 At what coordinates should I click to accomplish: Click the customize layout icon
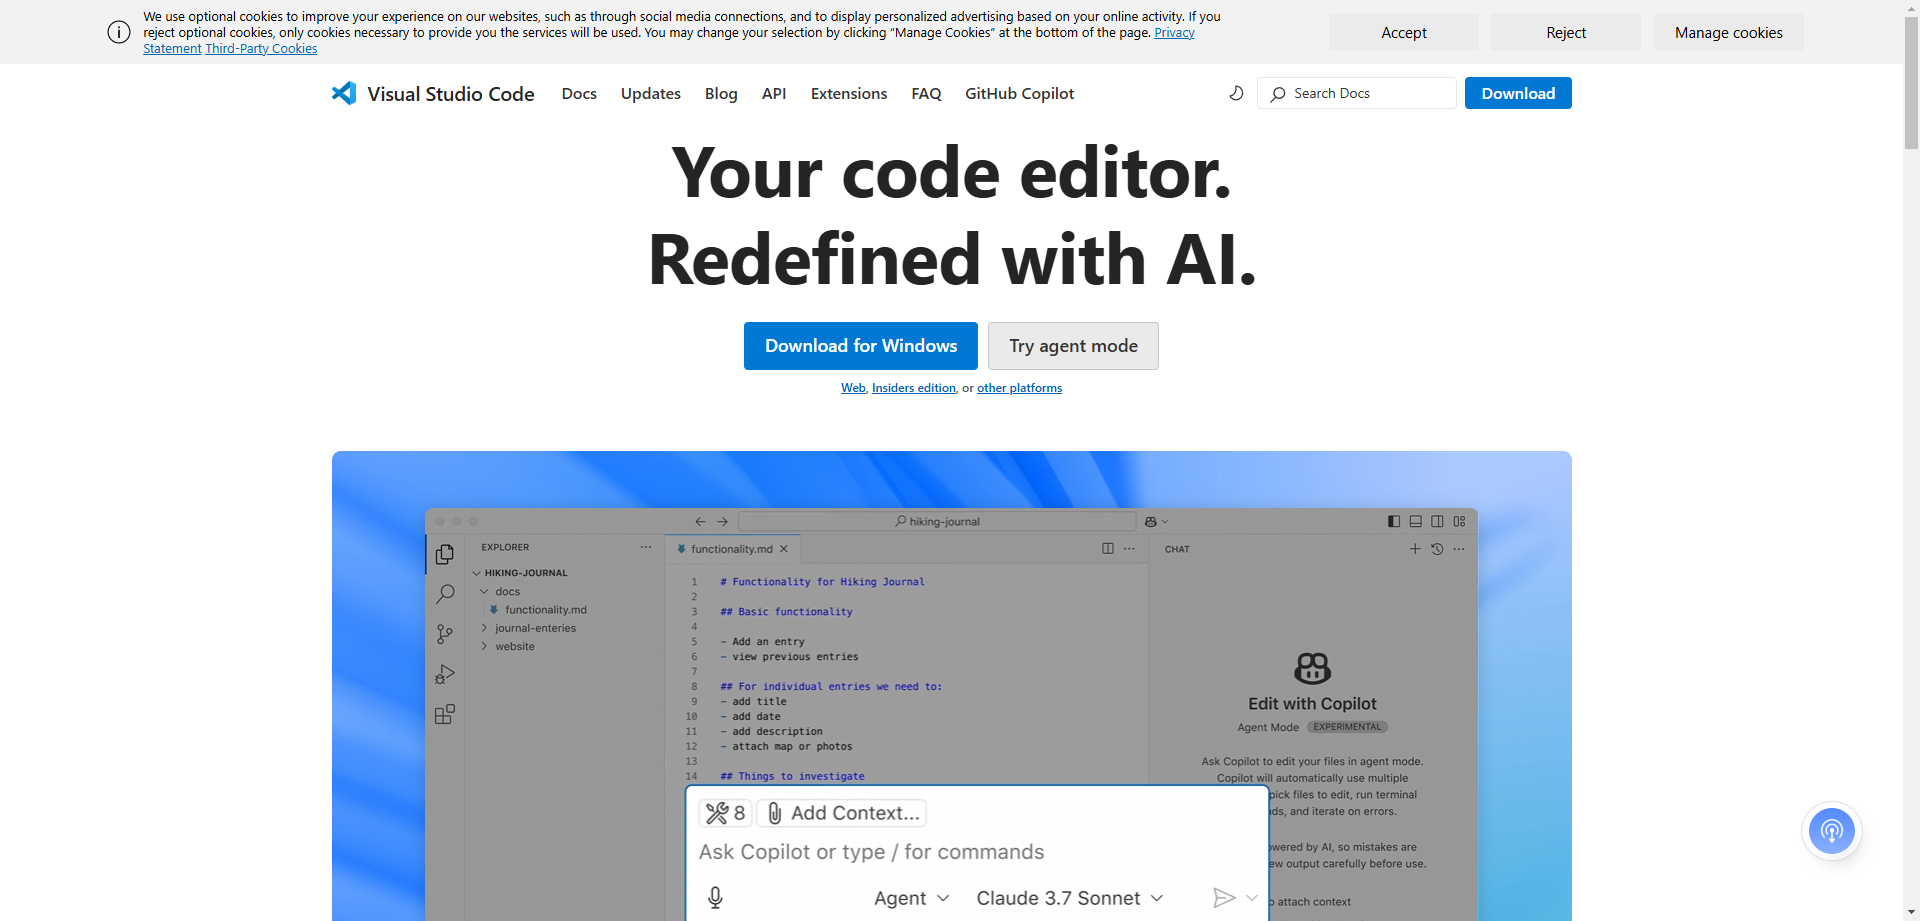pyautogui.click(x=1459, y=521)
